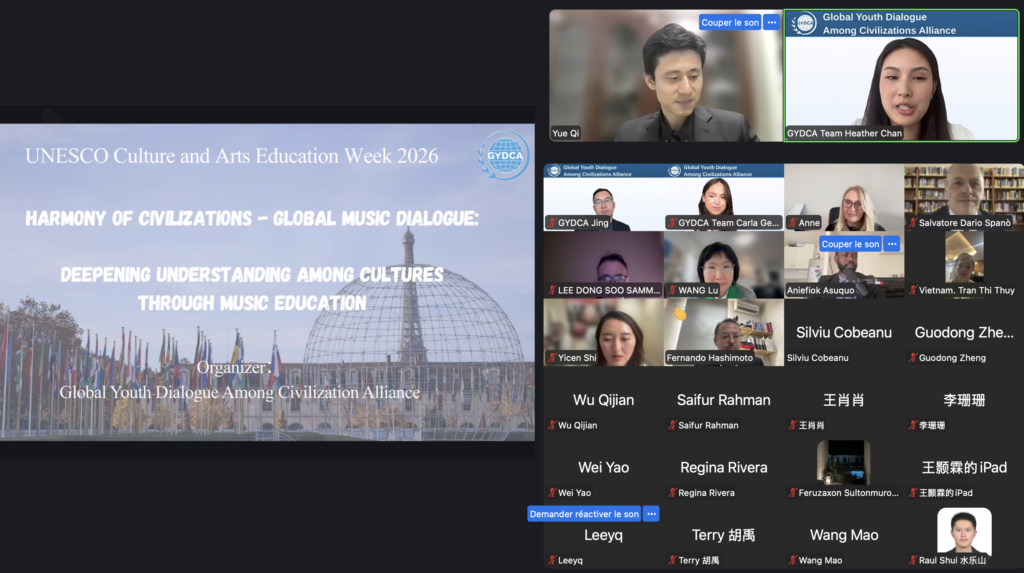
Task: Click GYDCA logo in Heather Chan's banner
Action: tap(804, 24)
